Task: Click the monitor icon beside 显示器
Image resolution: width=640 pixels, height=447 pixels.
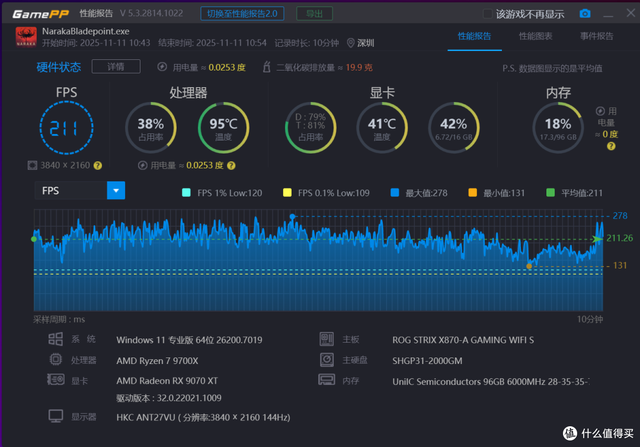Action: point(56,416)
